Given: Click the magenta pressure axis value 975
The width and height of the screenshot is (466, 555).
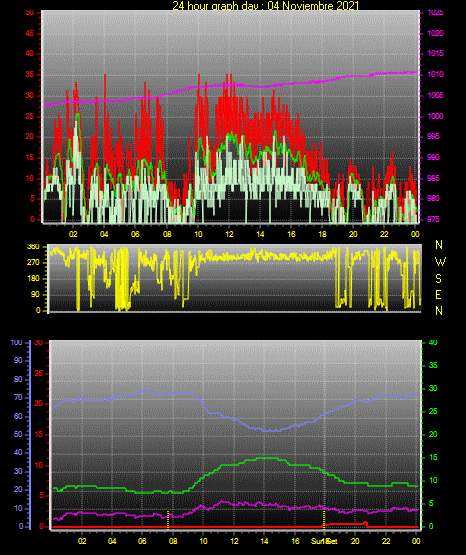Looking at the screenshot, I should 433,219.
